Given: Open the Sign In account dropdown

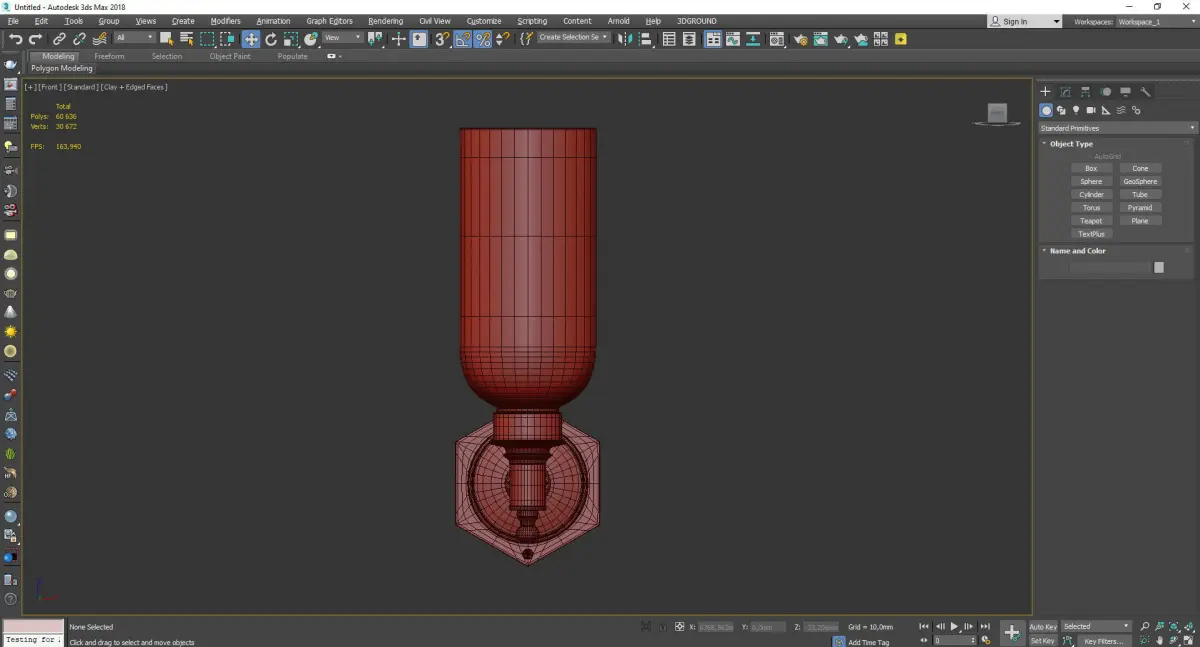Looking at the screenshot, I should pos(1025,21).
